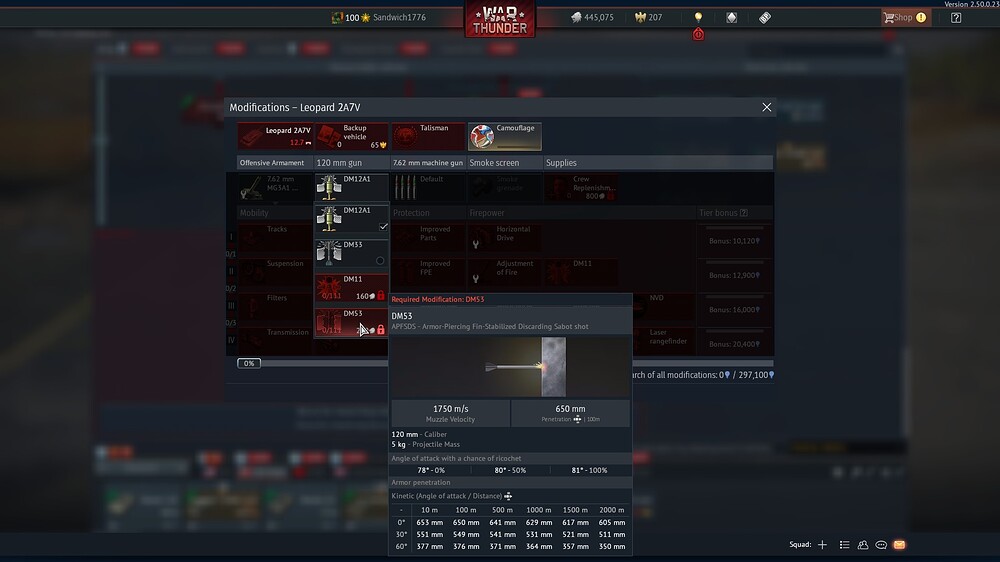Select the Adjustment of Fire modification
The height and width of the screenshot is (562, 1000).
(x=504, y=272)
